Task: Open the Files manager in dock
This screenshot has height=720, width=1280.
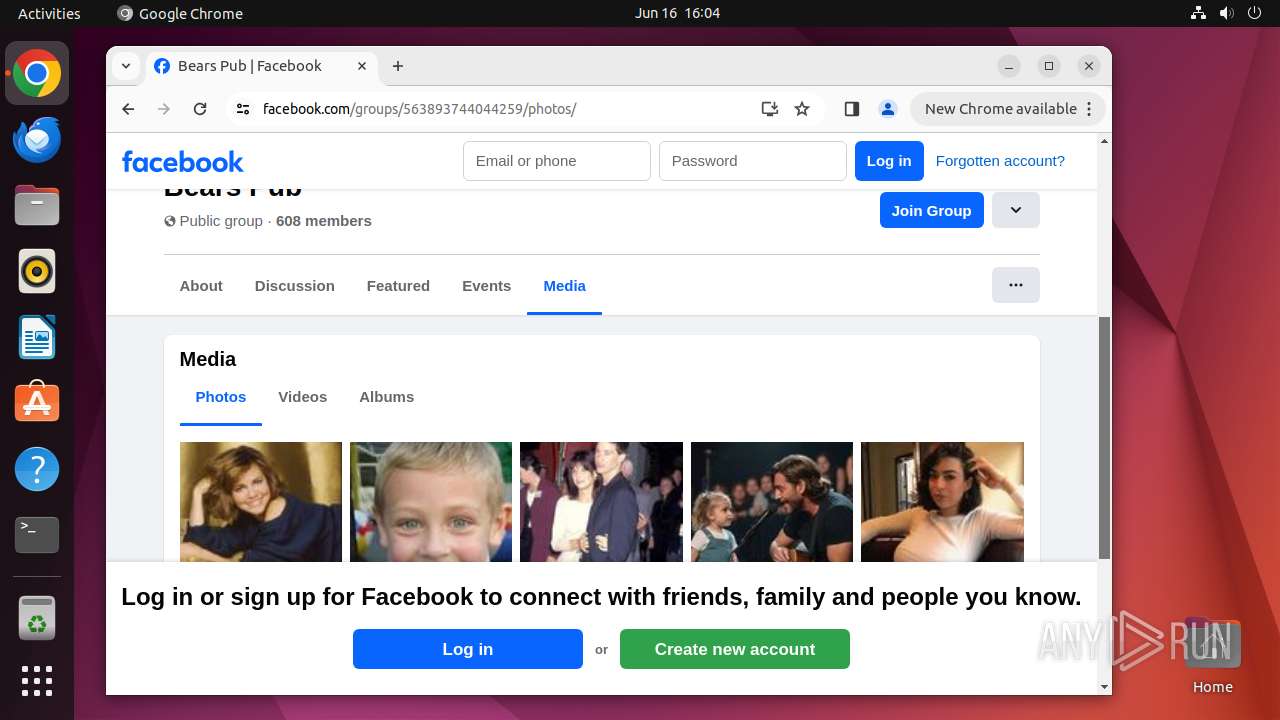Action: pos(37,205)
